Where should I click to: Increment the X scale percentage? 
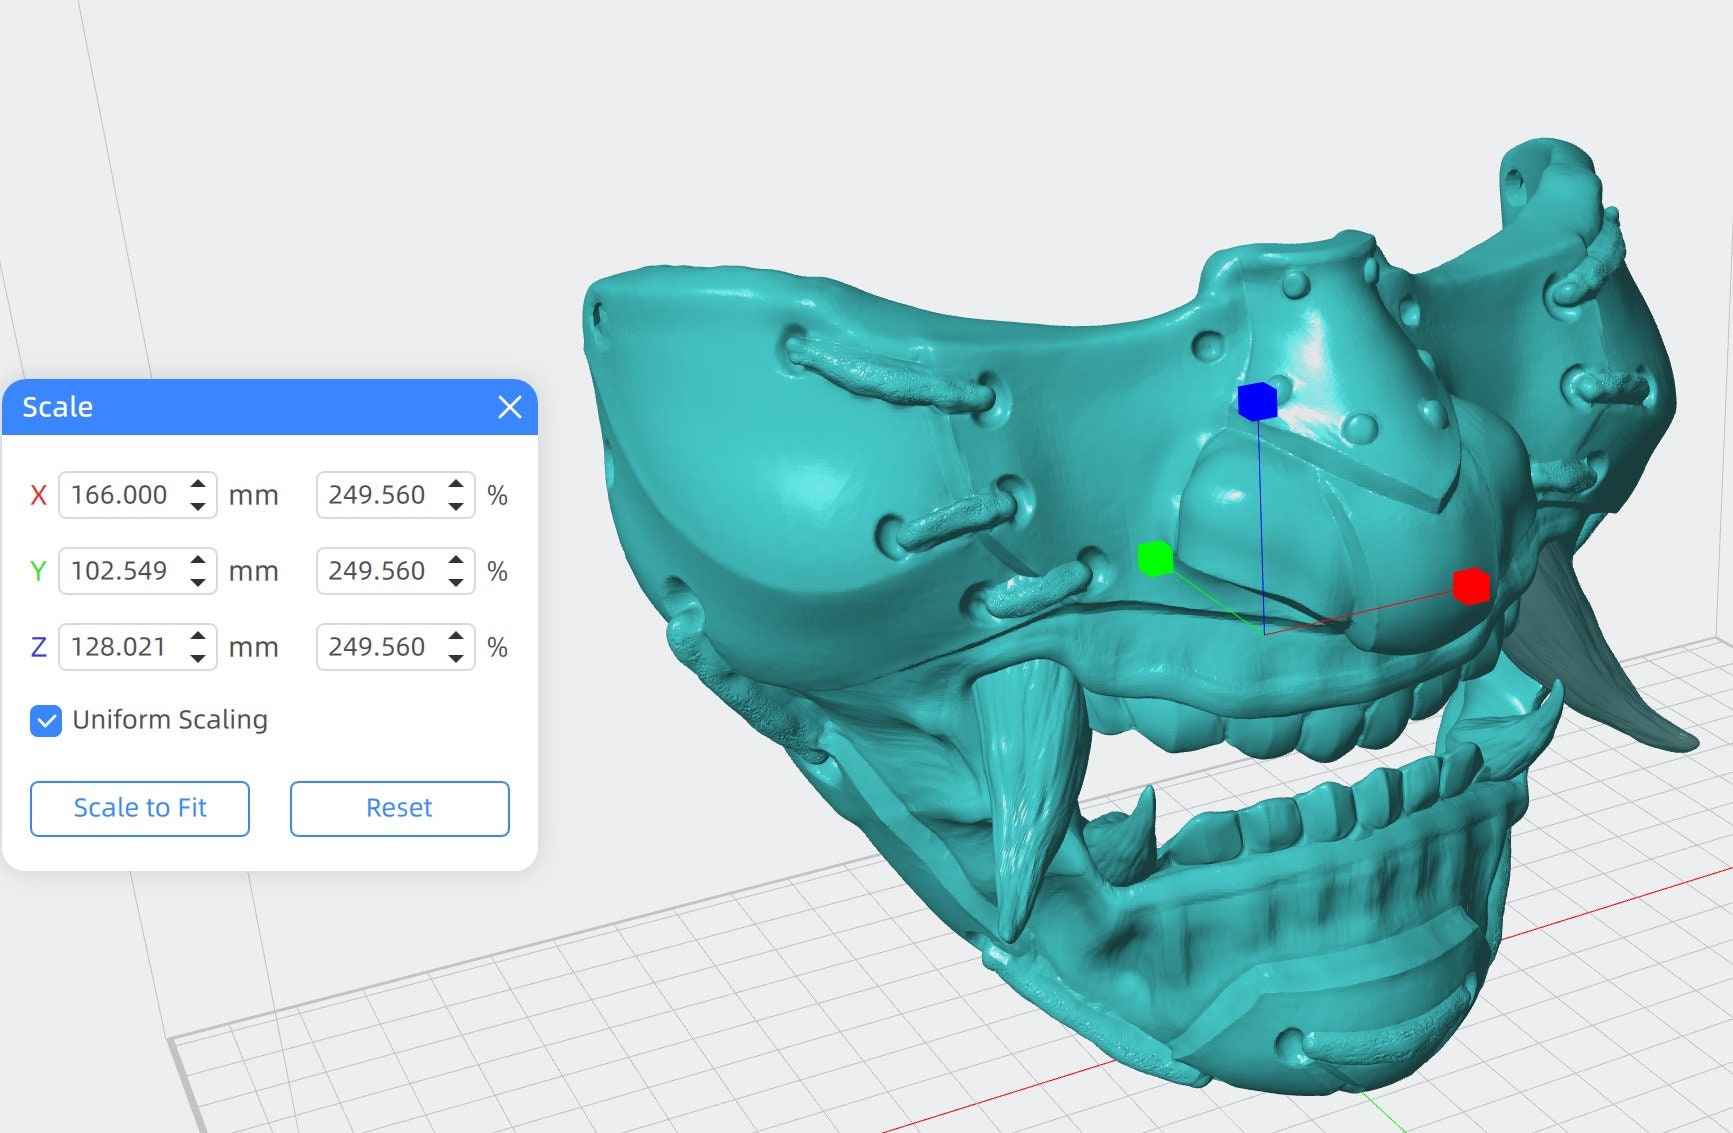pyautogui.click(x=455, y=485)
